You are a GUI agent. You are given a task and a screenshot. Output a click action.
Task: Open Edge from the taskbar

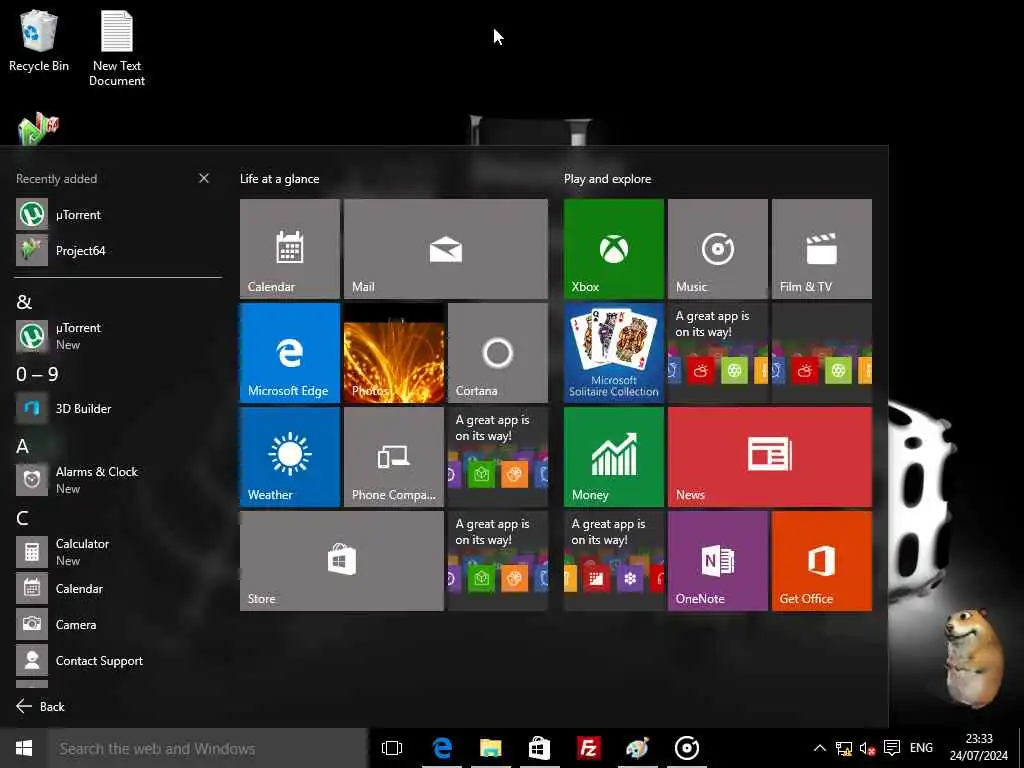(442, 748)
